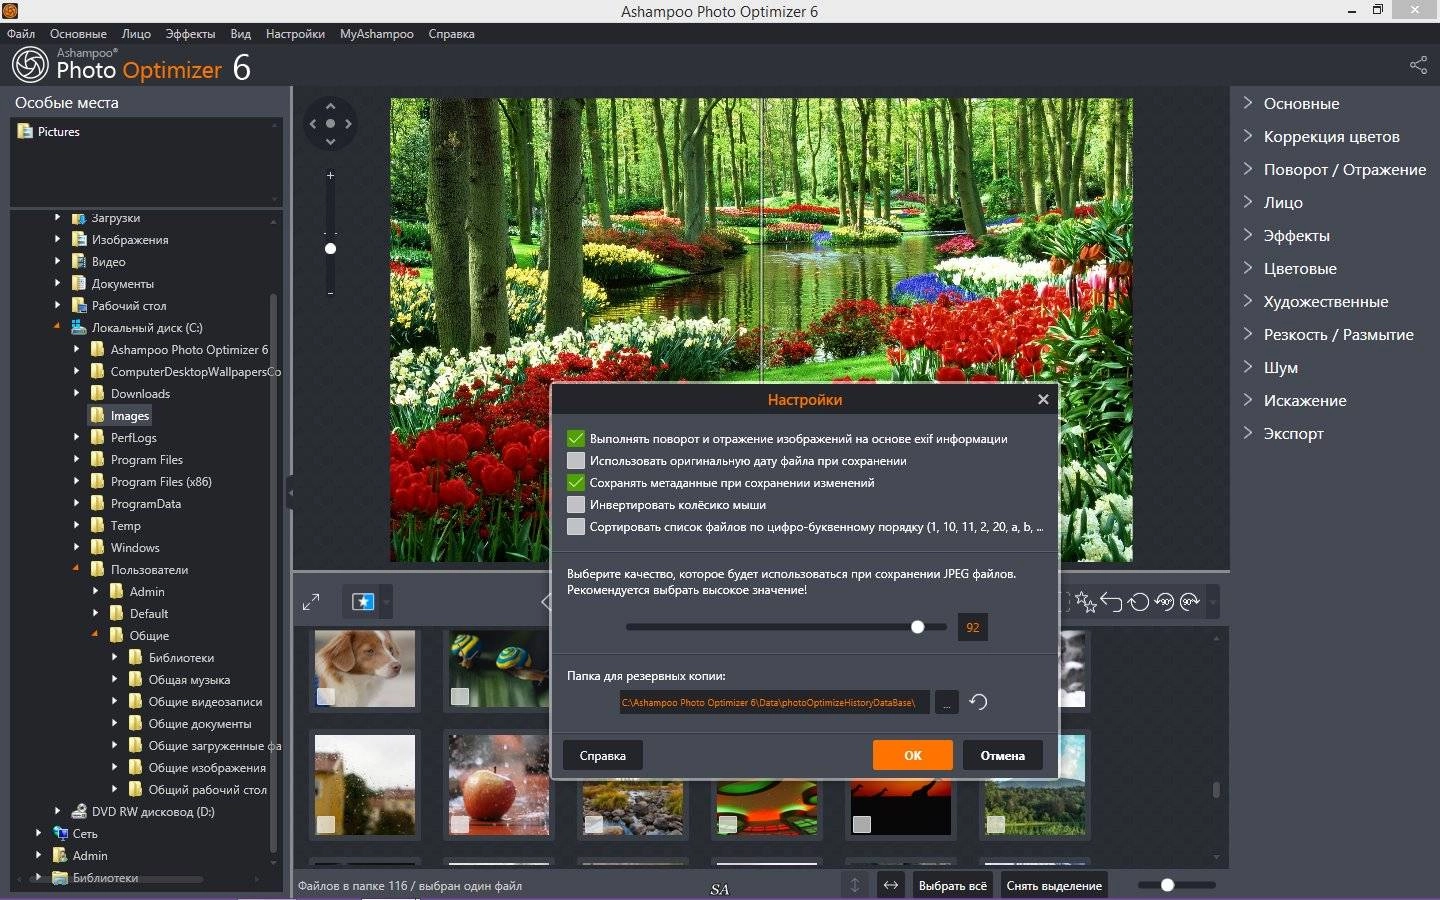1440x900 pixels.
Task: Toggle exif rotation and reflection checkbox
Action: click(x=575, y=438)
